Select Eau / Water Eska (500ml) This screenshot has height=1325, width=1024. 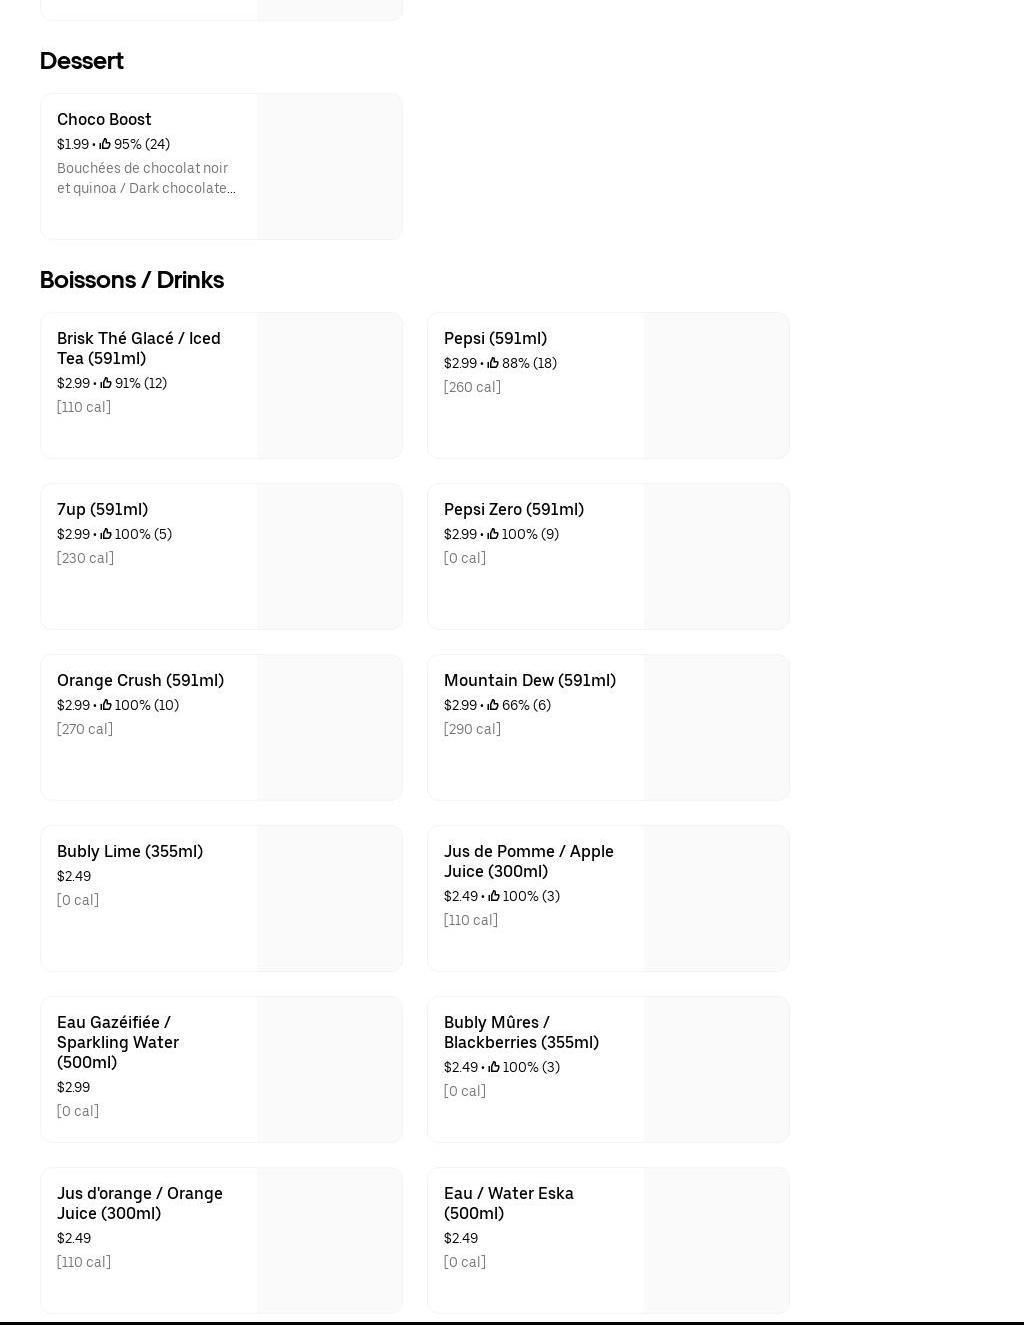click(x=509, y=1203)
